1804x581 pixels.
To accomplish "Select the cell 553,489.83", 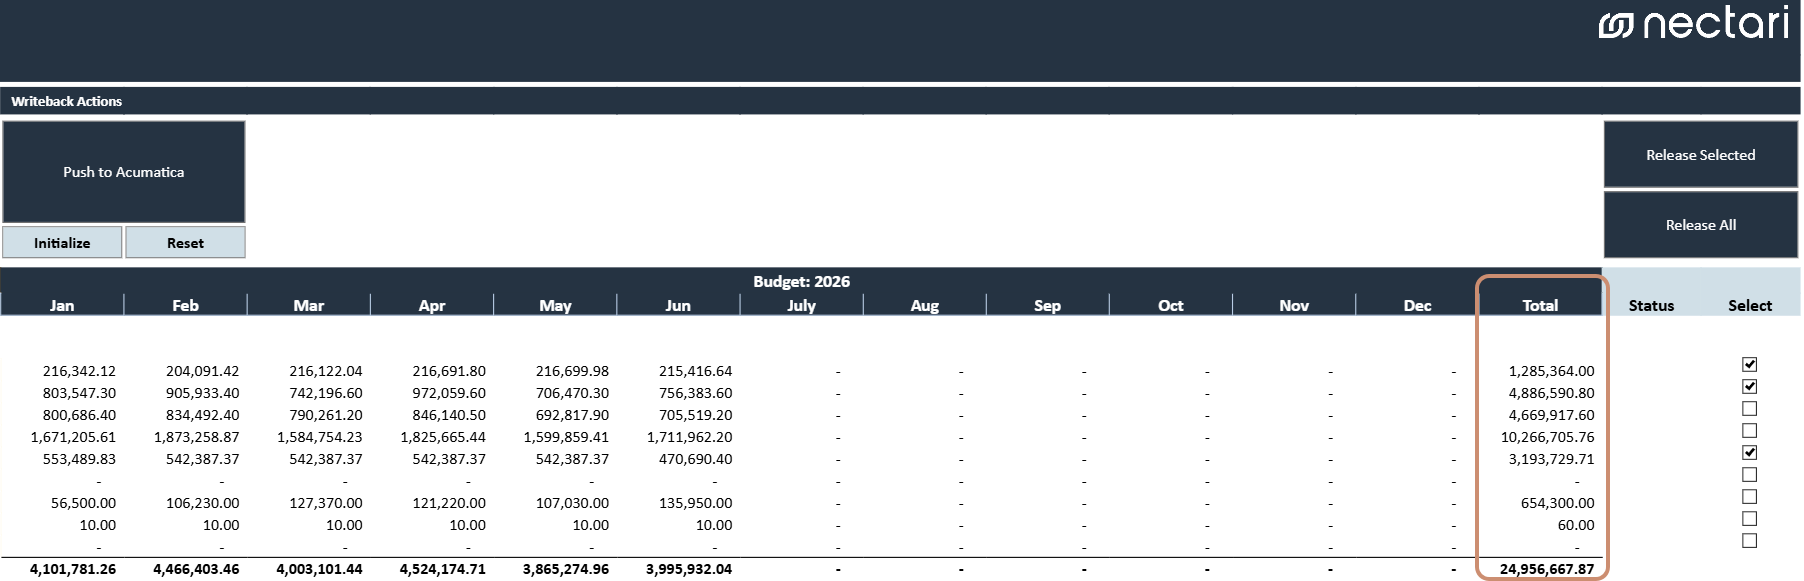I will point(79,459).
